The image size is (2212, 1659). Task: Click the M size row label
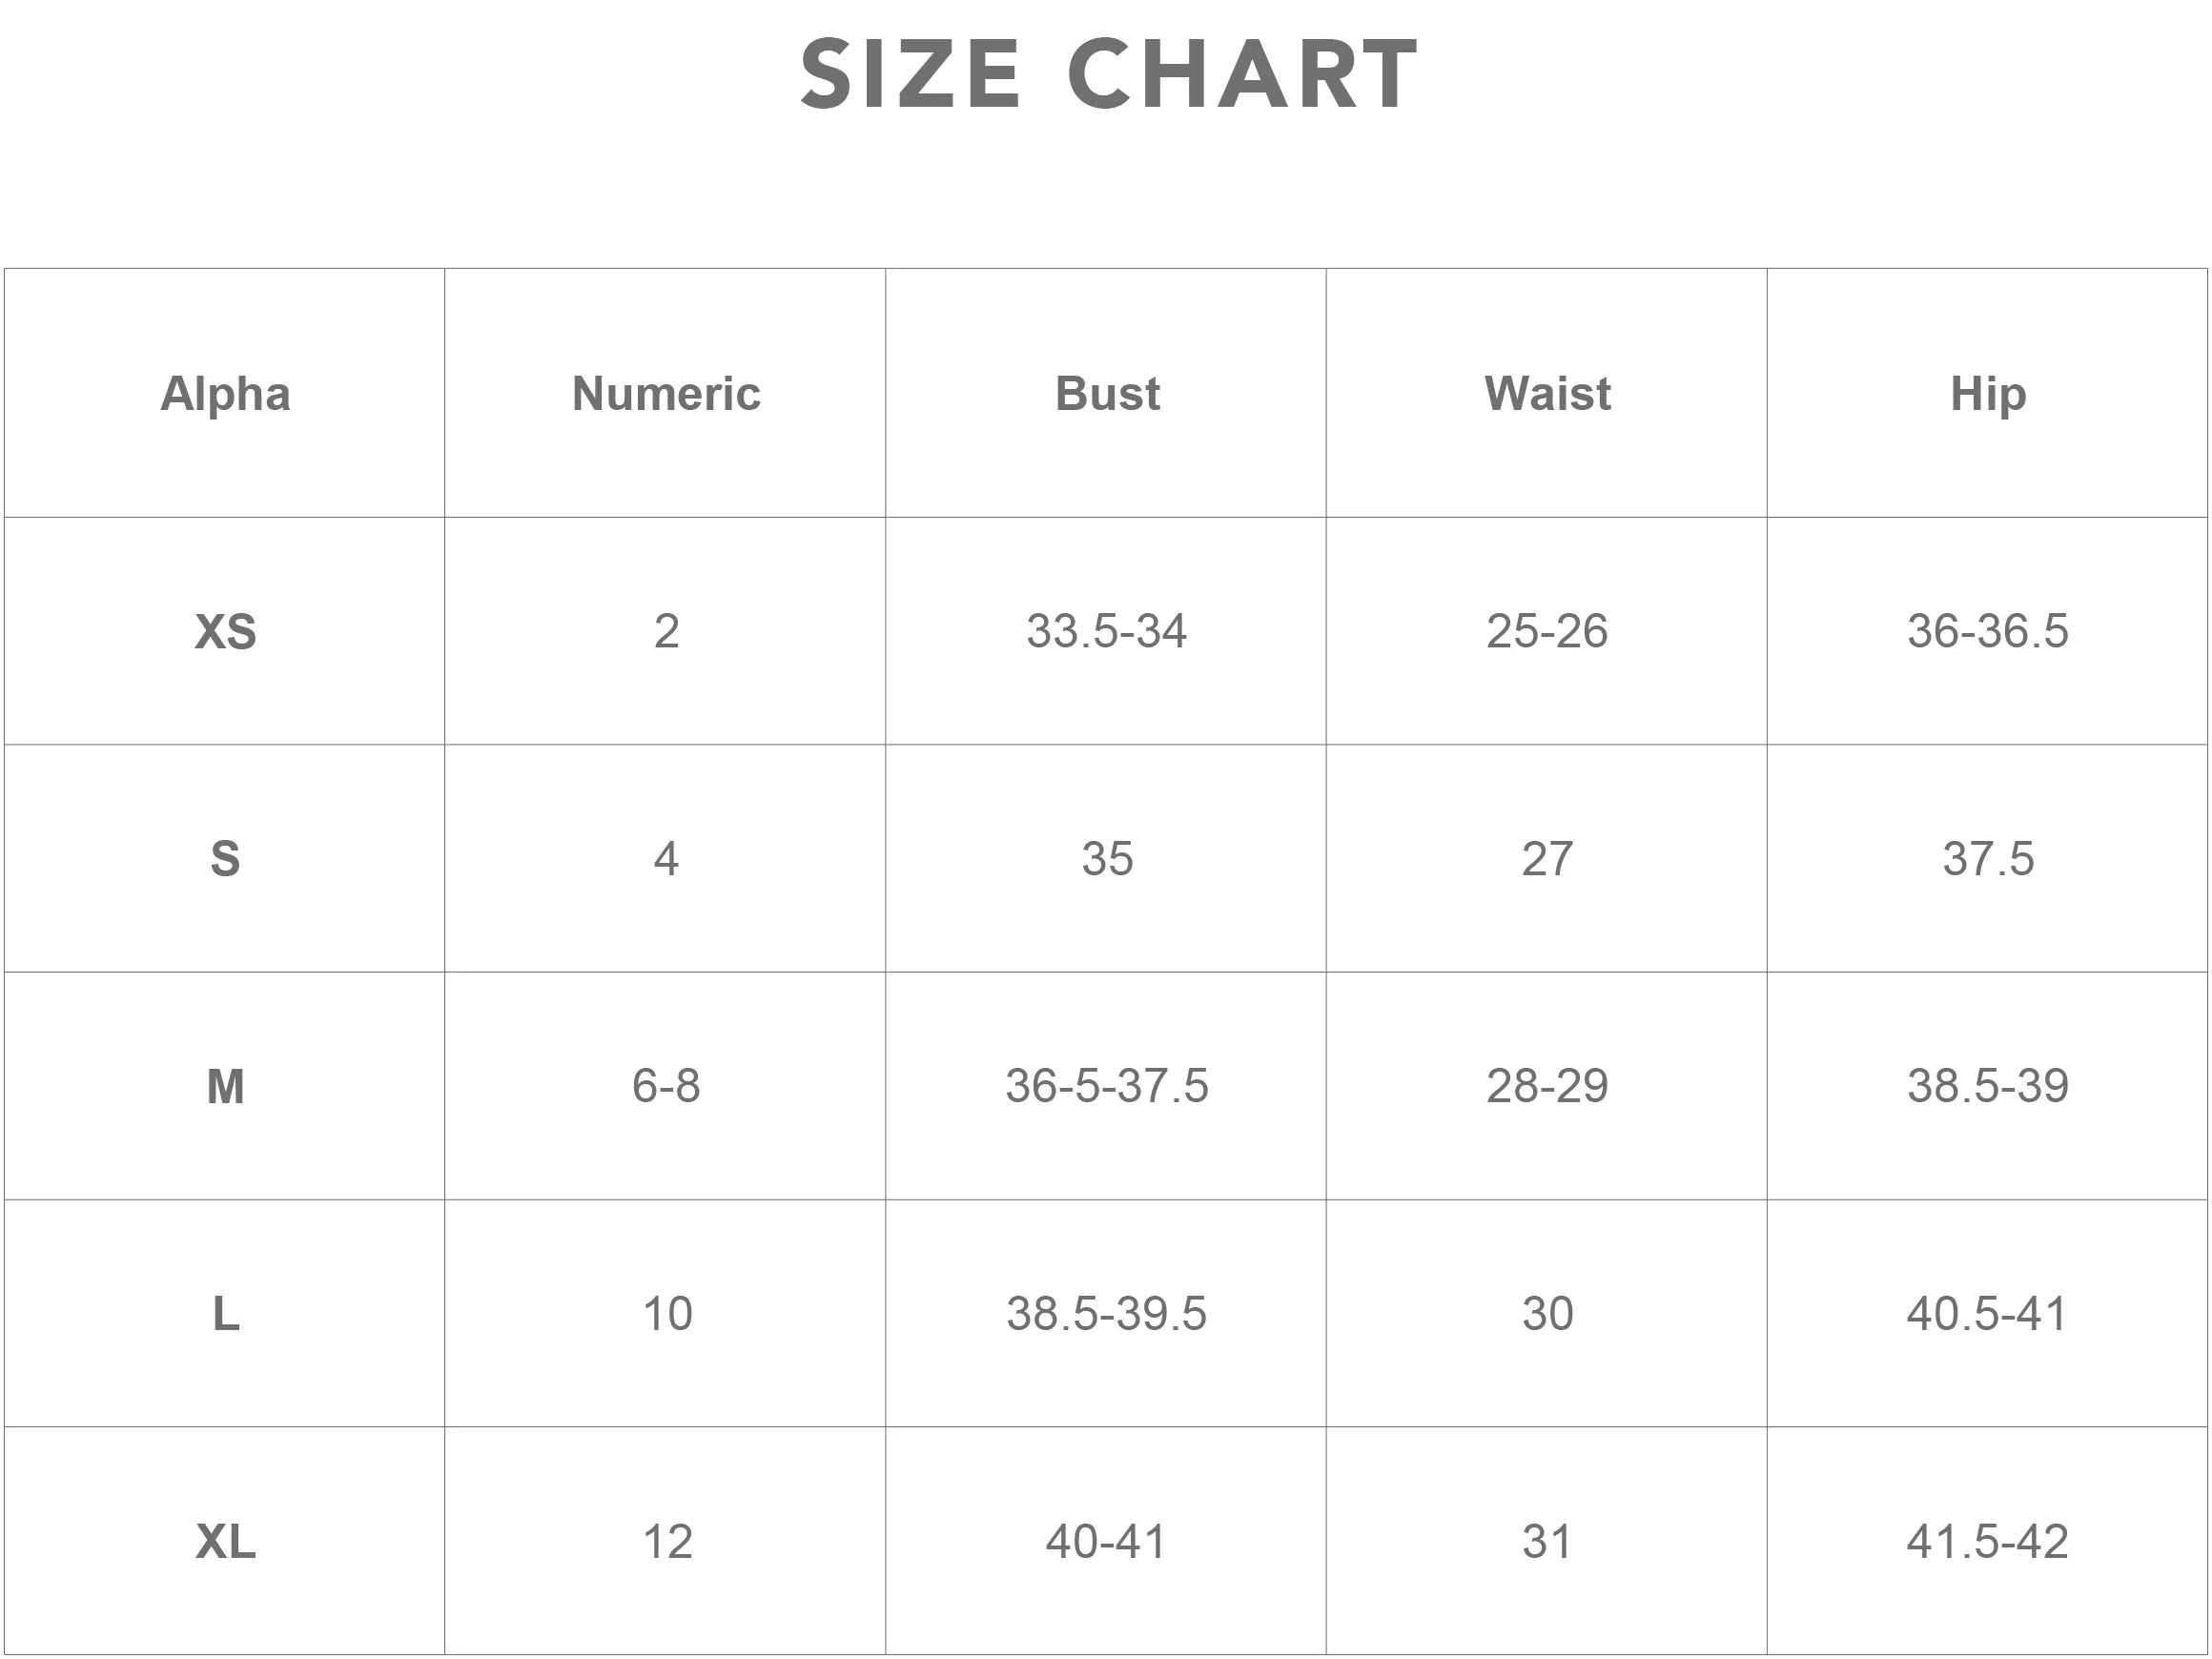[x=225, y=1086]
